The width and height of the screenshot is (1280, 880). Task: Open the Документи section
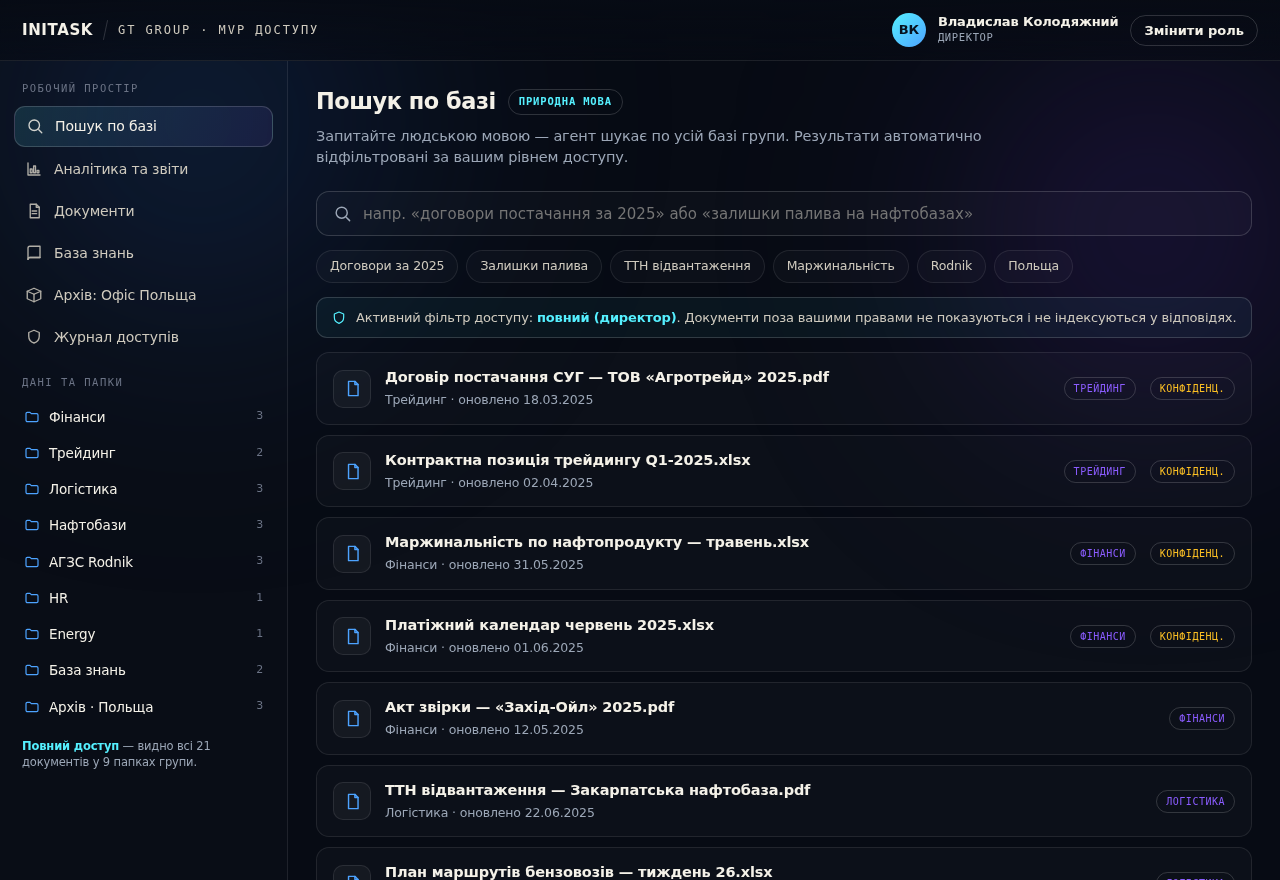coord(143,211)
